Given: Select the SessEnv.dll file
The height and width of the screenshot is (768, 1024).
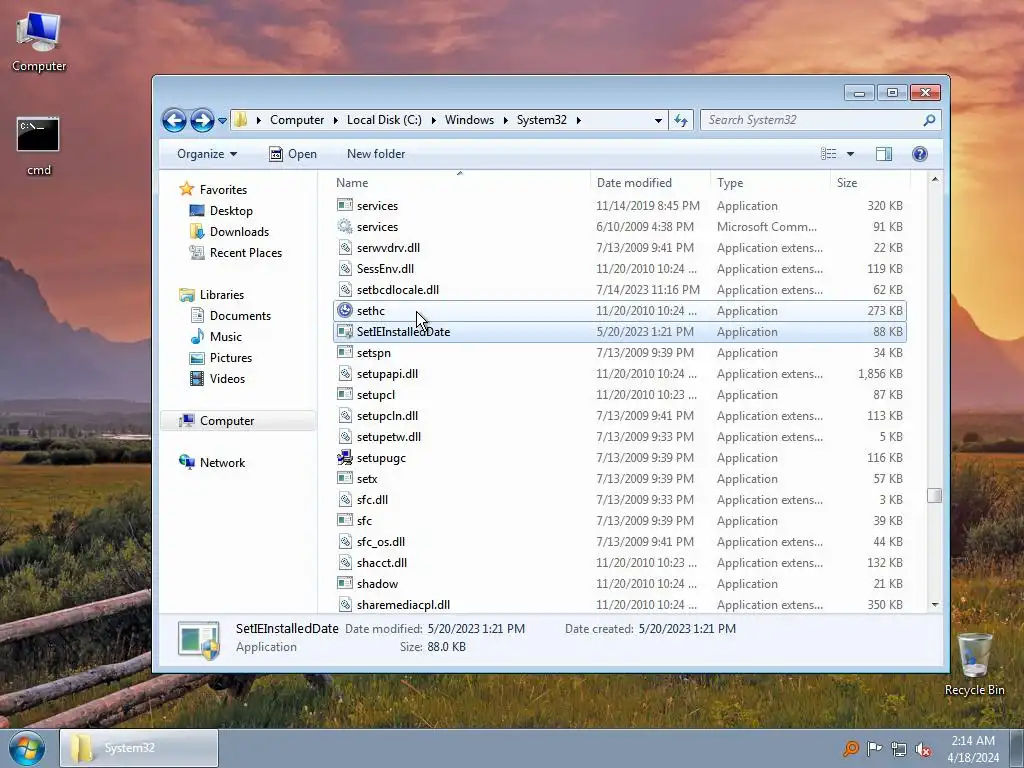Looking at the screenshot, I should (385, 269).
